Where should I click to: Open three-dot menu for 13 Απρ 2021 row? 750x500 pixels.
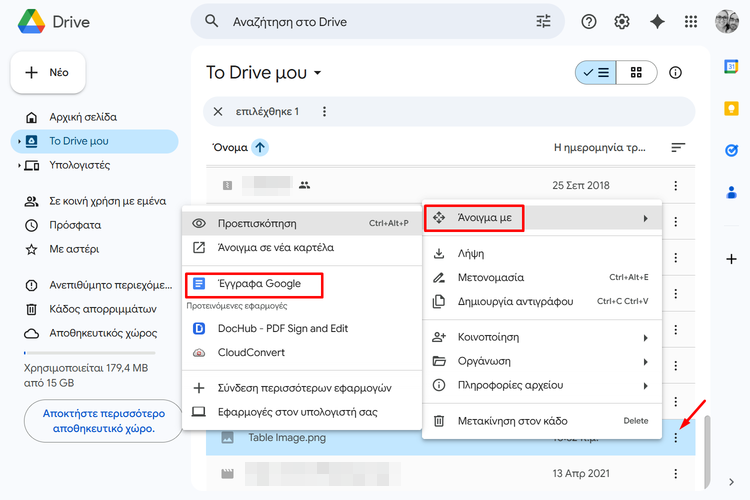pyautogui.click(x=675, y=474)
